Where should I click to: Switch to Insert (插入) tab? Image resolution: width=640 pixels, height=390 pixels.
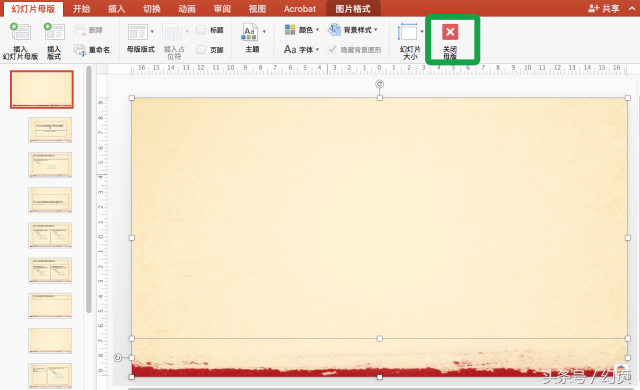pos(116,9)
